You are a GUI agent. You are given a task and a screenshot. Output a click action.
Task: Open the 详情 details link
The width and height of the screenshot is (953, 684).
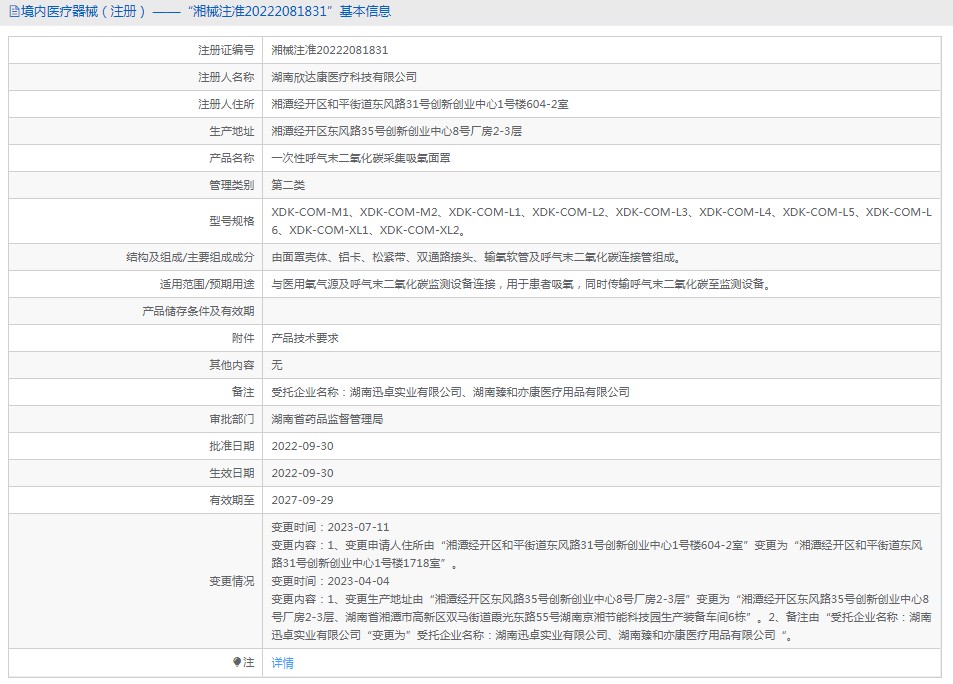(283, 663)
